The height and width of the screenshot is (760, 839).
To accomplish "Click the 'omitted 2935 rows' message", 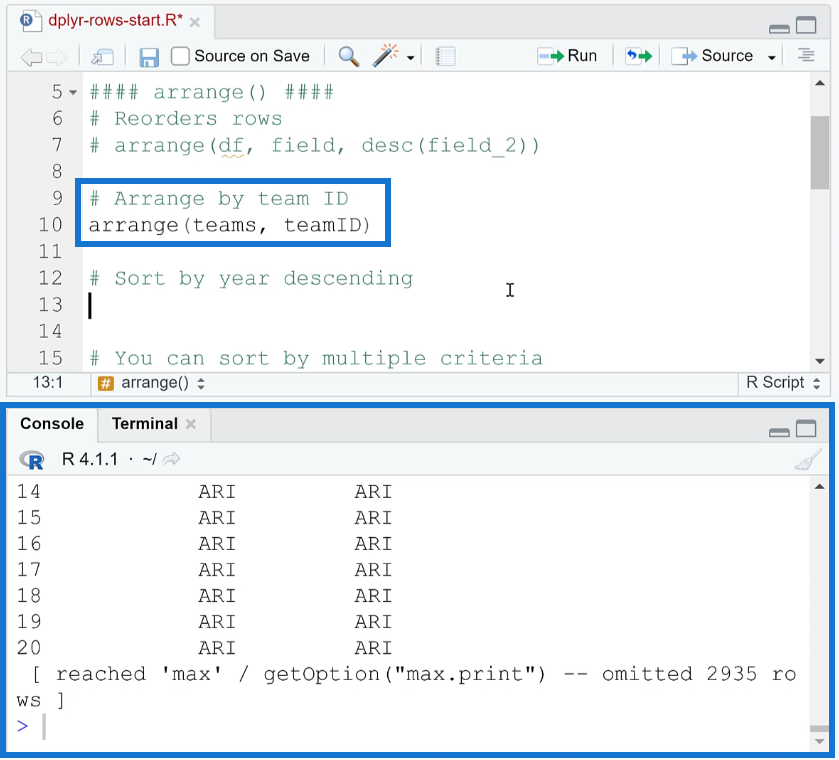I will (406, 687).
